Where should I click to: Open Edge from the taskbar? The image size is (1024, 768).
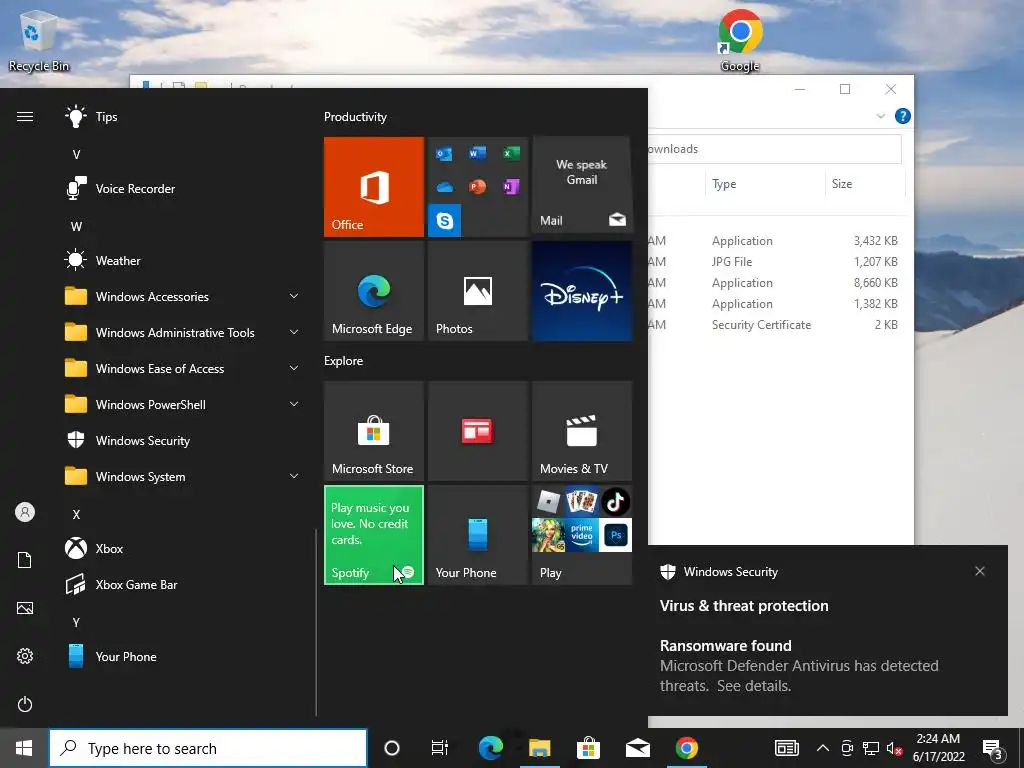pyautogui.click(x=490, y=748)
